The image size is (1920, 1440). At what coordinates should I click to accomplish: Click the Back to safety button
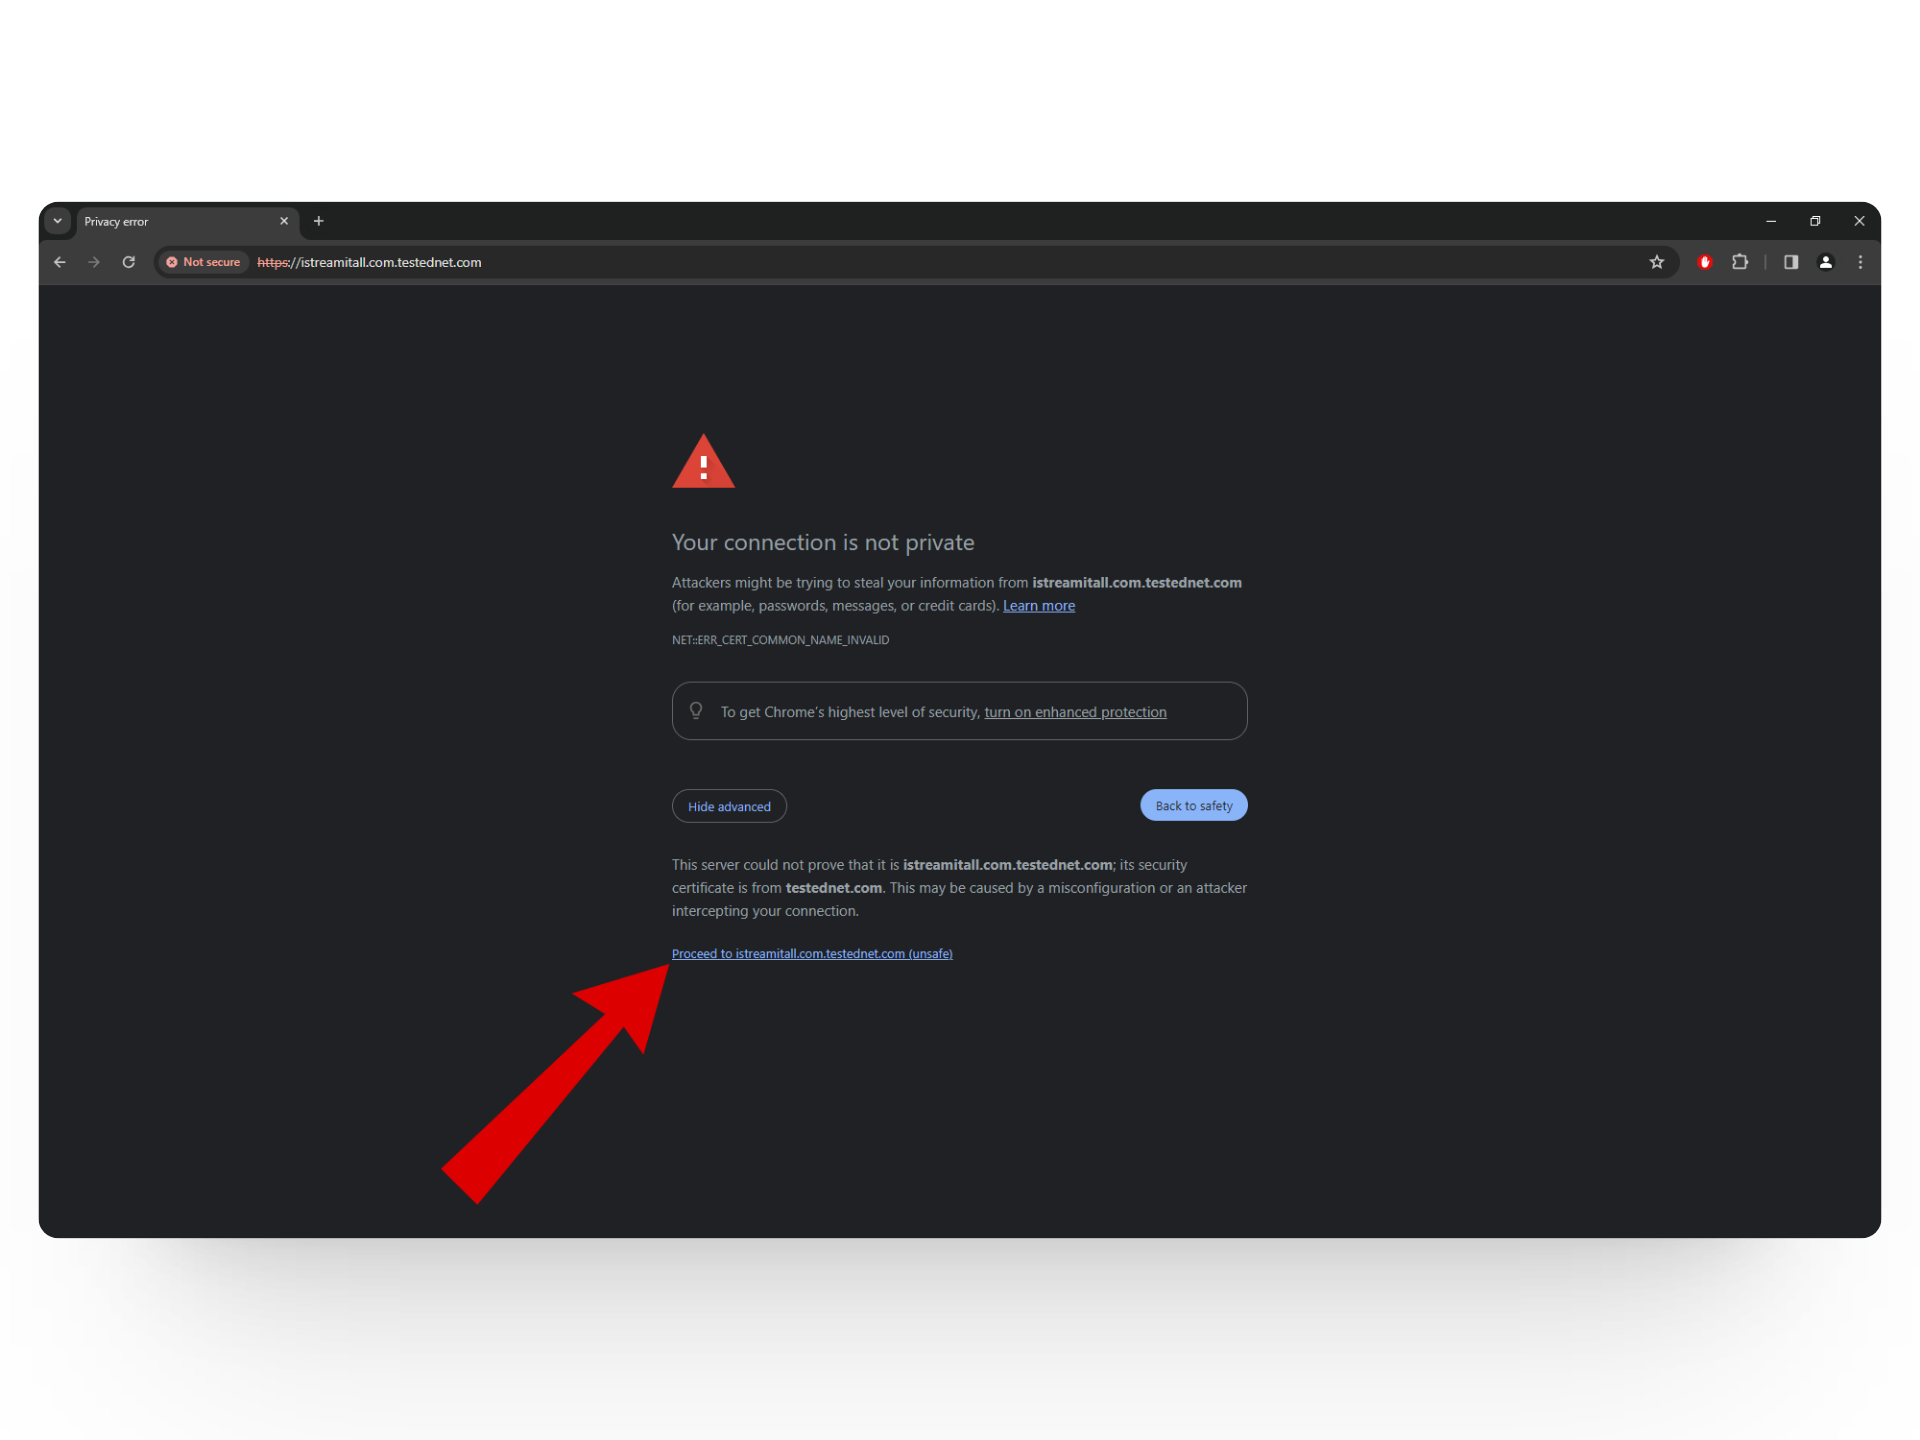point(1194,805)
